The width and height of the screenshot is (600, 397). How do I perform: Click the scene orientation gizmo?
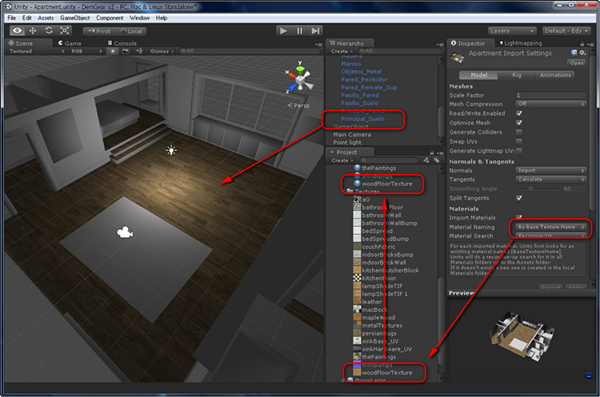pyautogui.click(x=300, y=78)
